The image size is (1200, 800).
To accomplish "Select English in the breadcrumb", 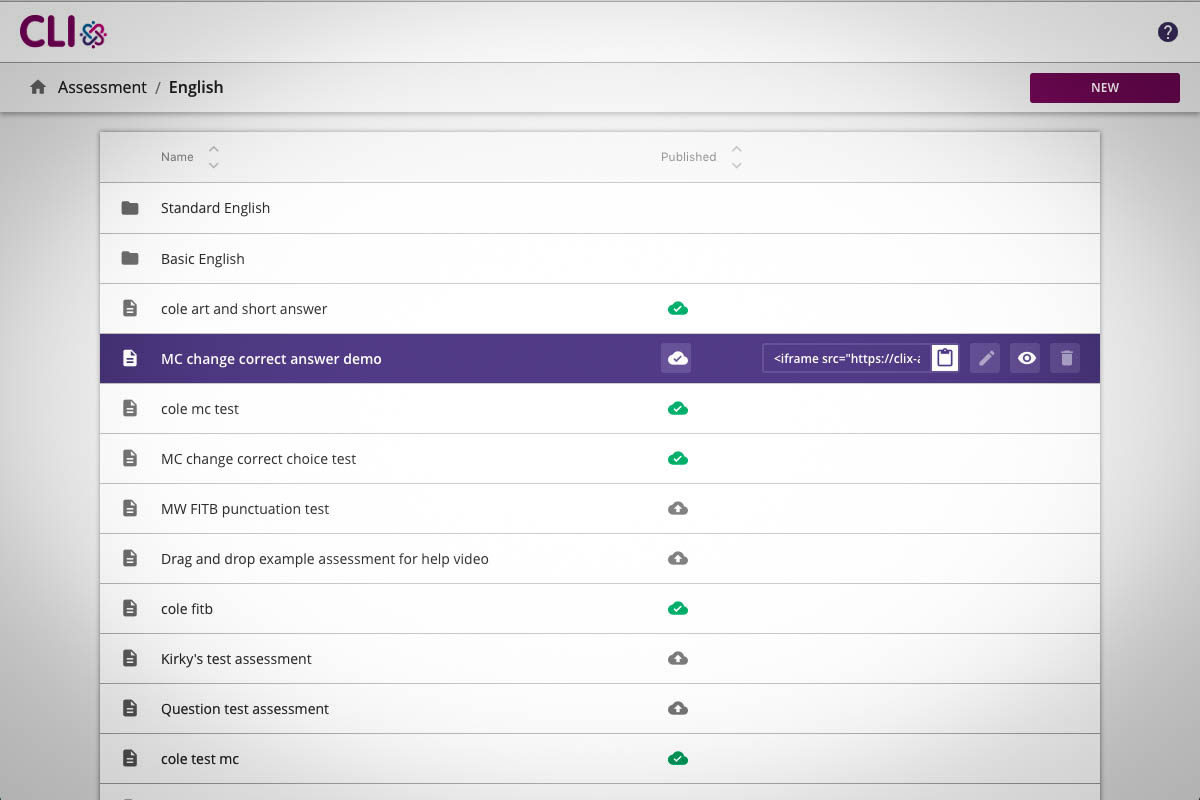I will [x=196, y=87].
